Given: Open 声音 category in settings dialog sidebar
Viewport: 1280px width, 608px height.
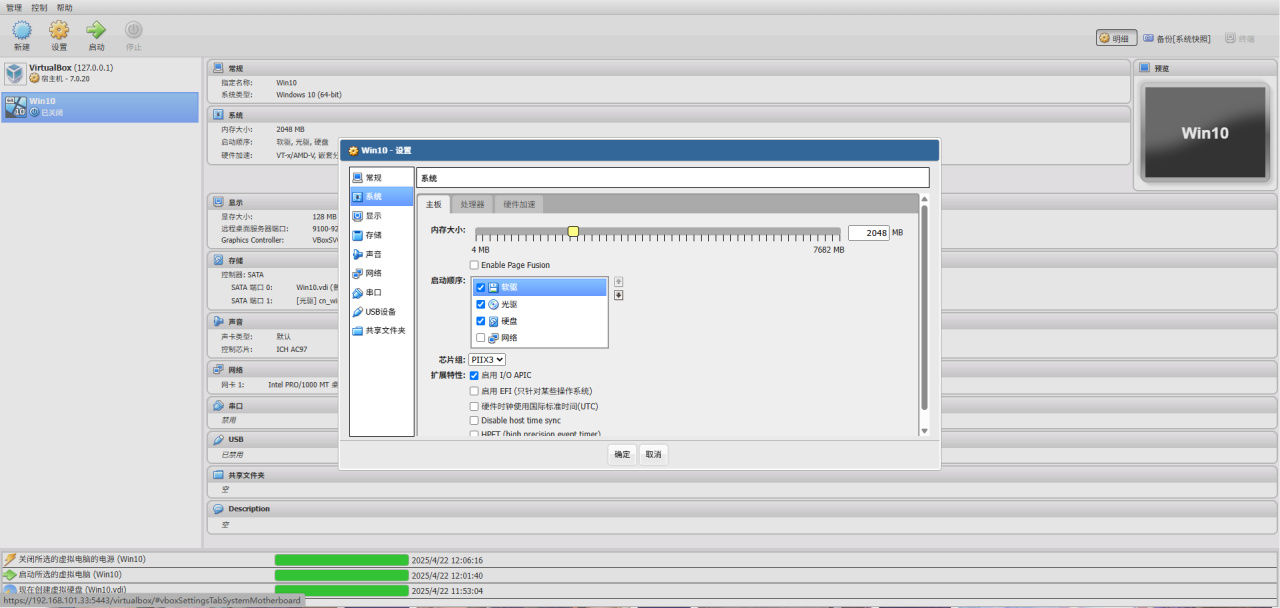Looking at the screenshot, I should click(381, 254).
